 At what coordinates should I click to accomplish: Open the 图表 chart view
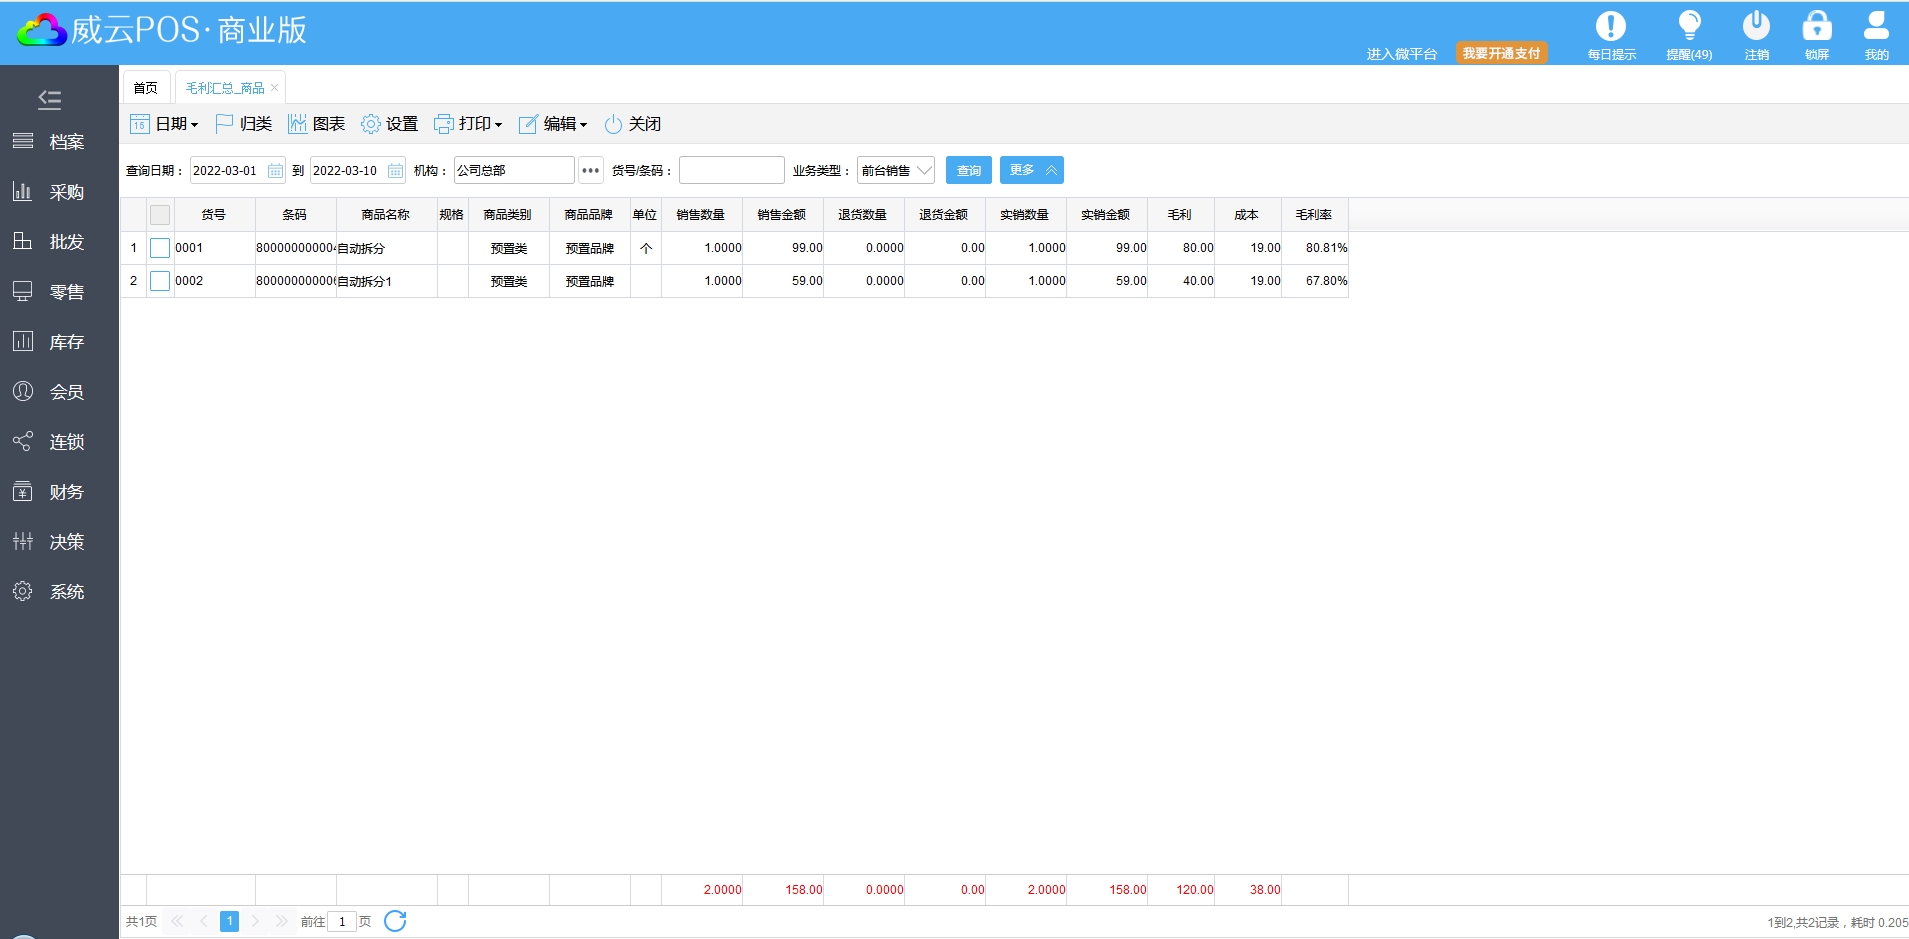point(316,124)
